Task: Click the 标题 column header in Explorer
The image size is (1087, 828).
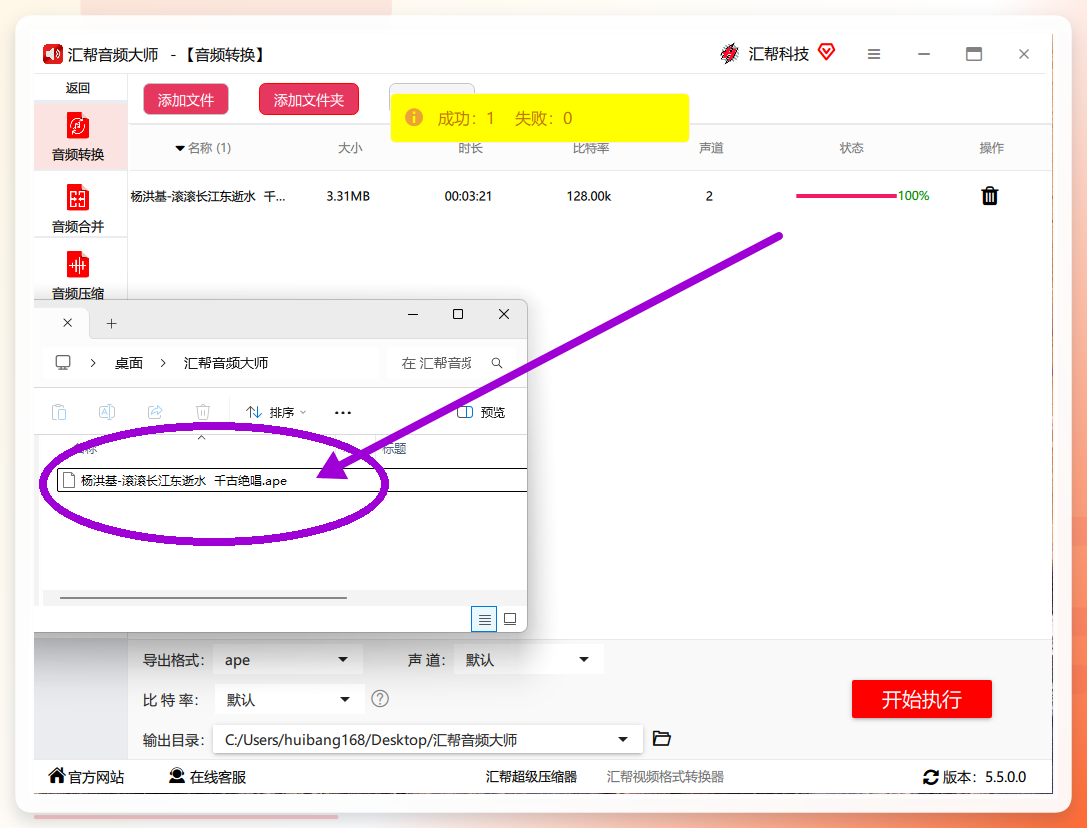Action: click(x=394, y=449)
